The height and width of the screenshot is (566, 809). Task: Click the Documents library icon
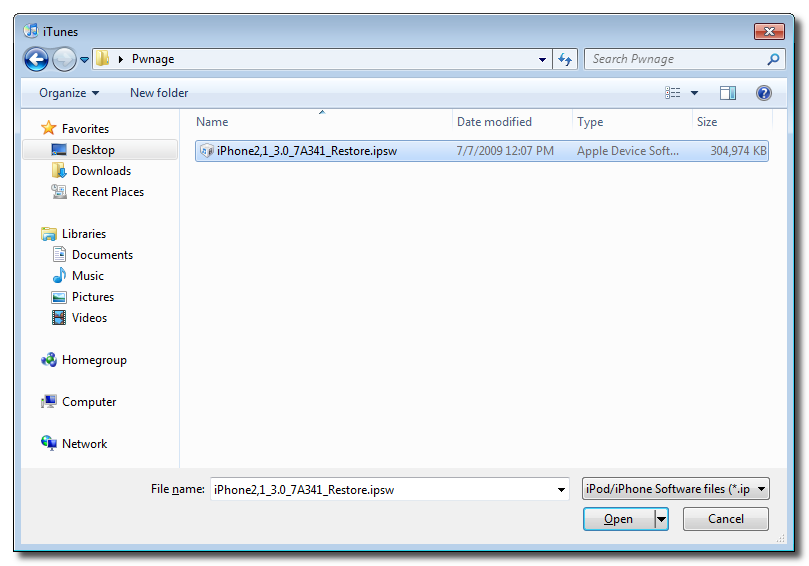59,254
